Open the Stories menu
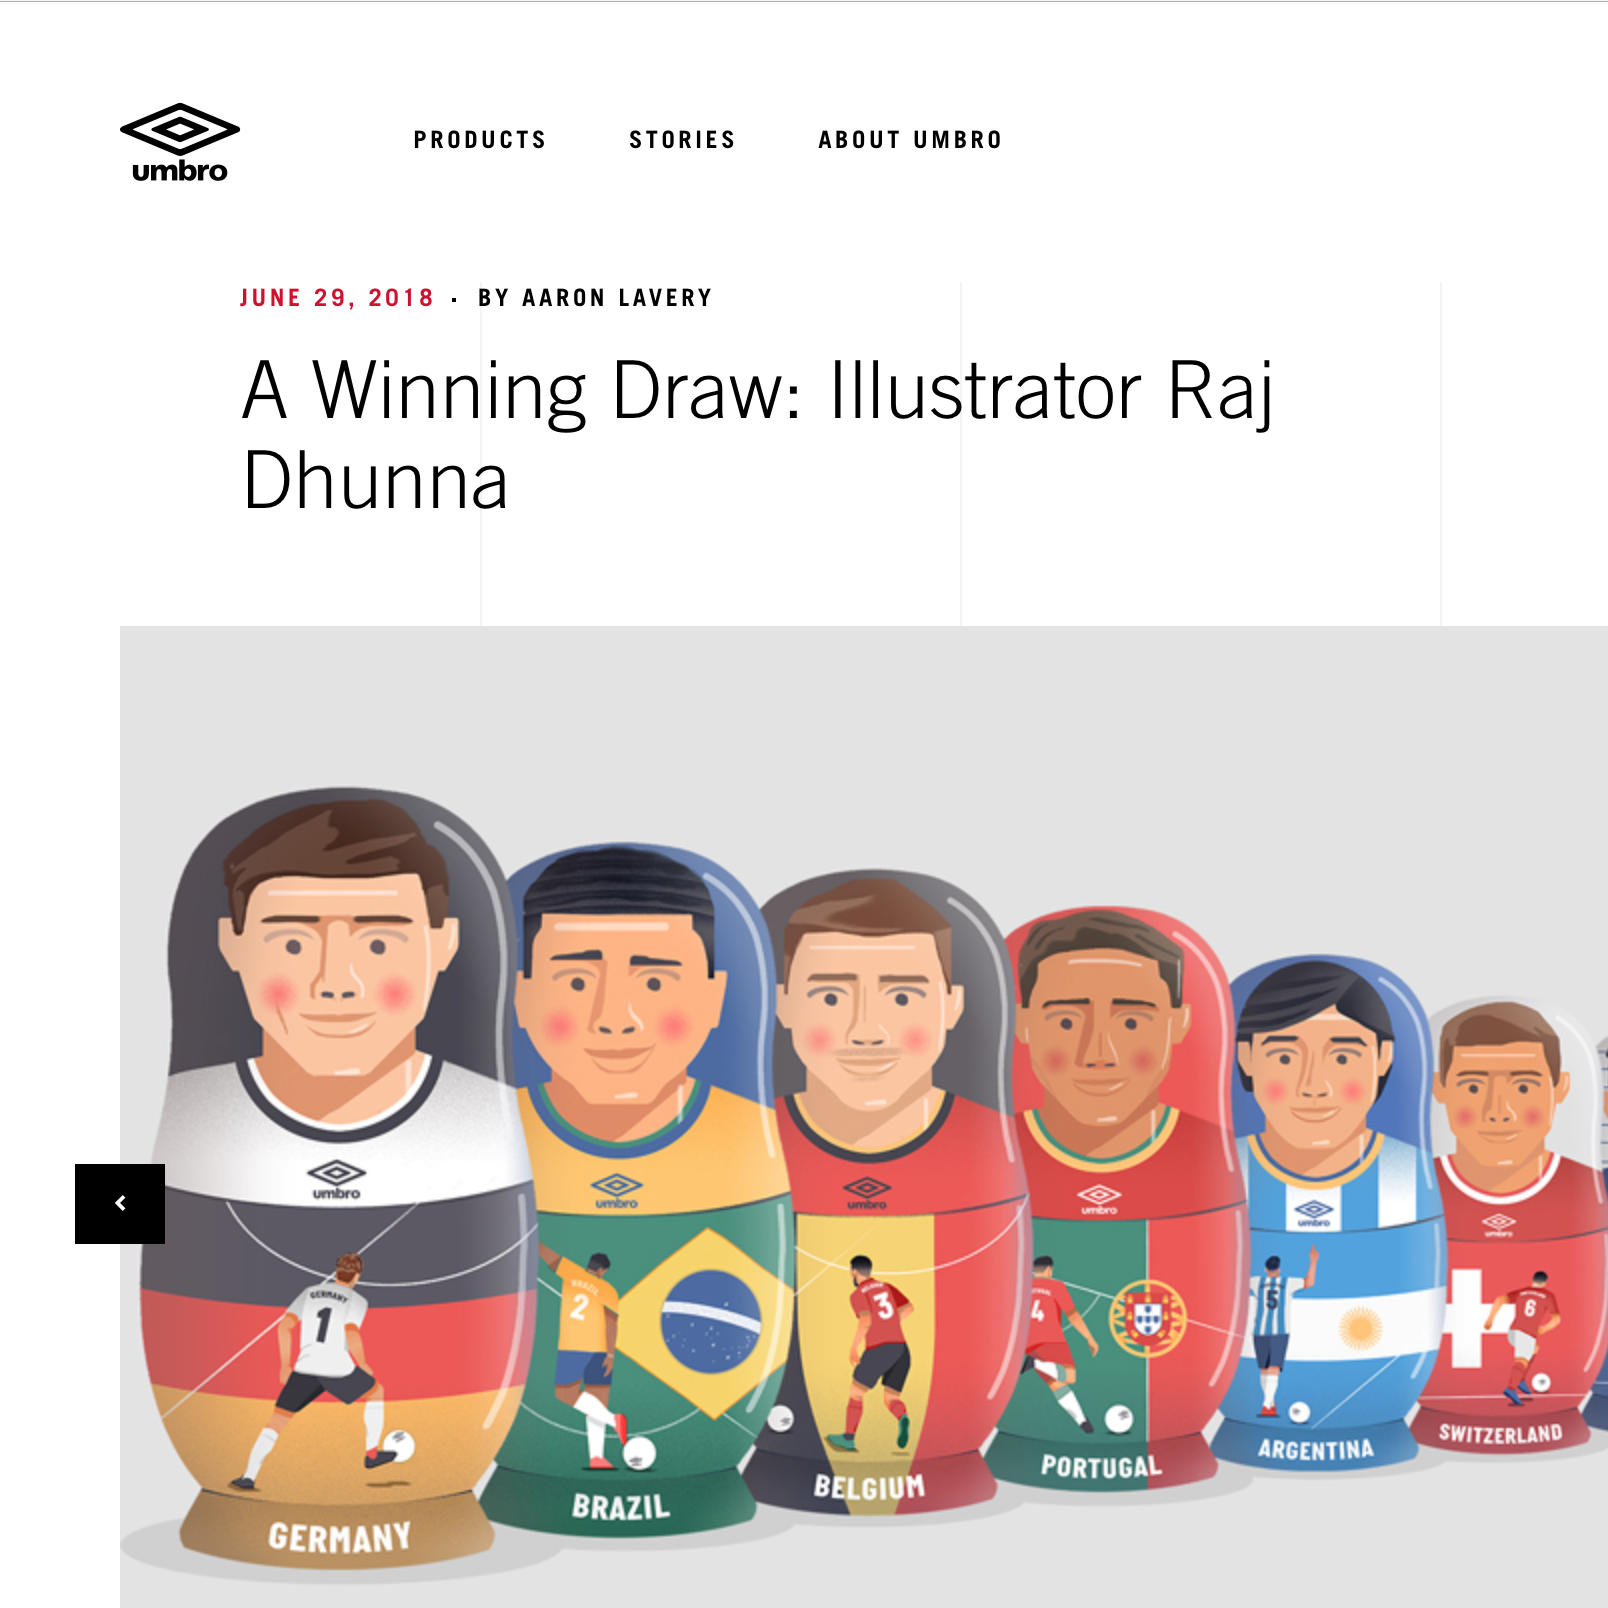The width and height of the screenshot is (1608, 1608). tap(682, 140)
